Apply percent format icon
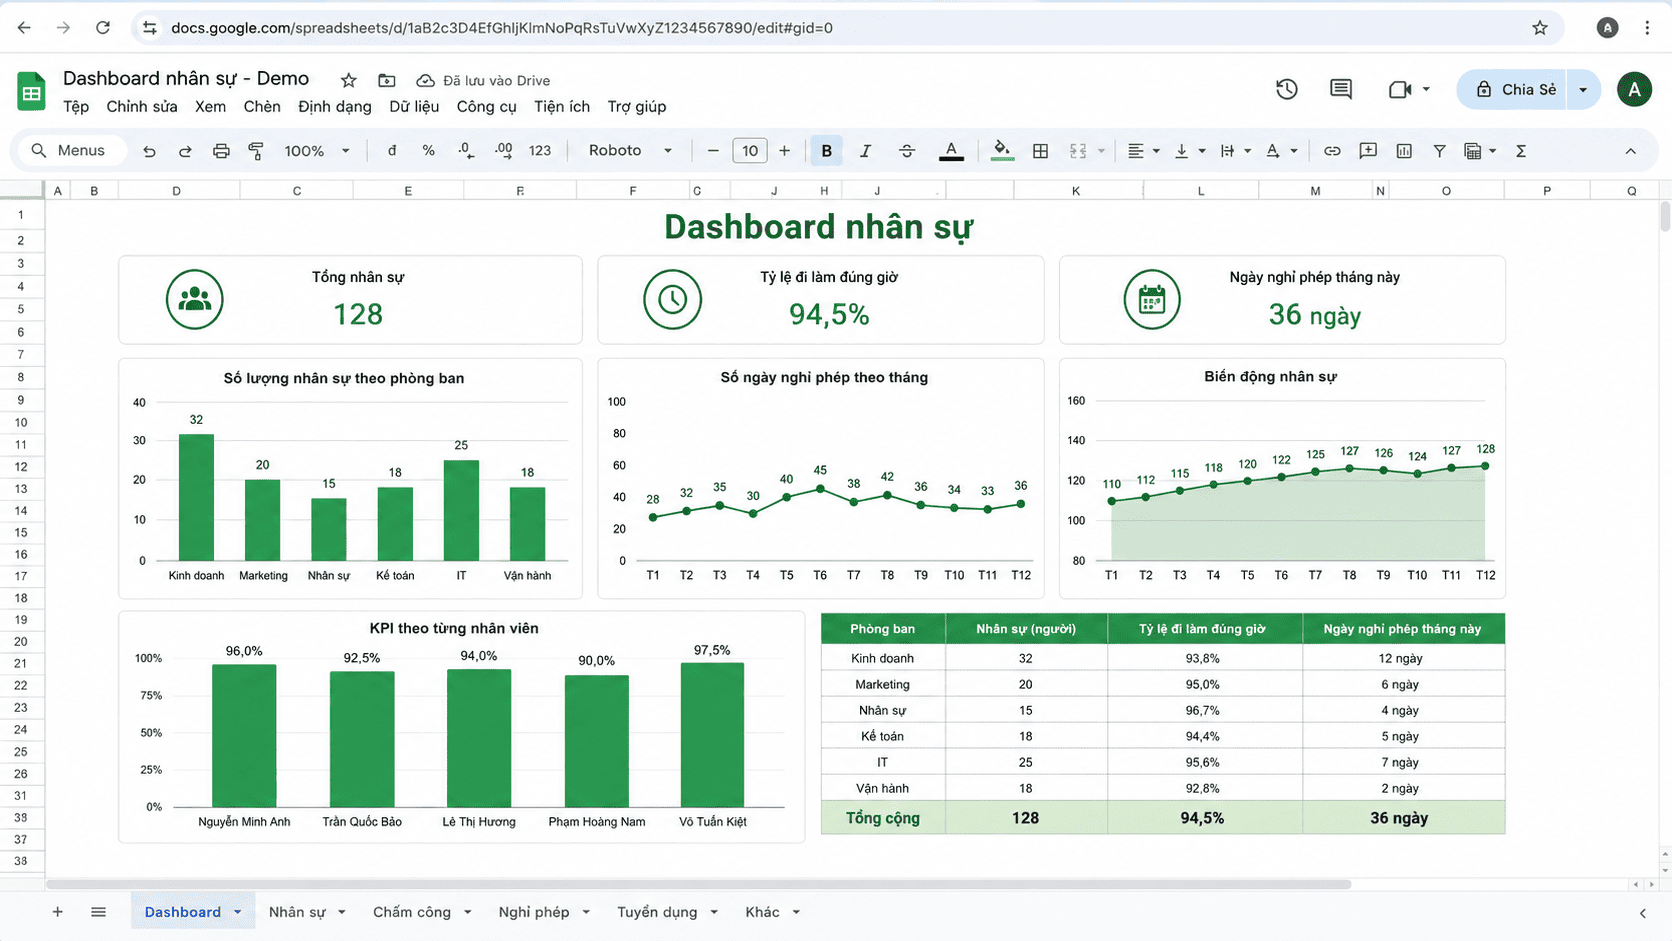Screen dimensions: 1672x941 [428, 151]
